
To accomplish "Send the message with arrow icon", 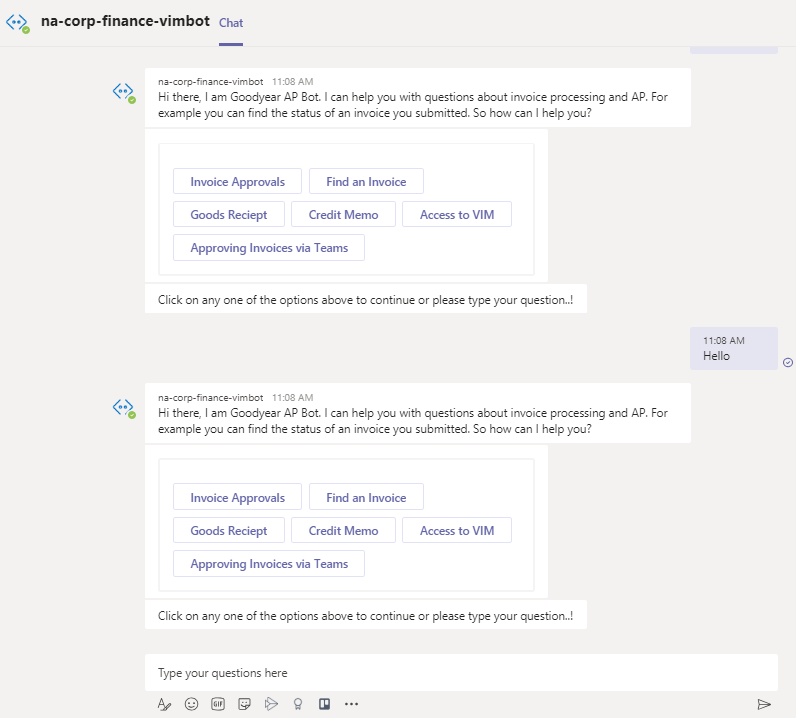I will coord(764,704).
